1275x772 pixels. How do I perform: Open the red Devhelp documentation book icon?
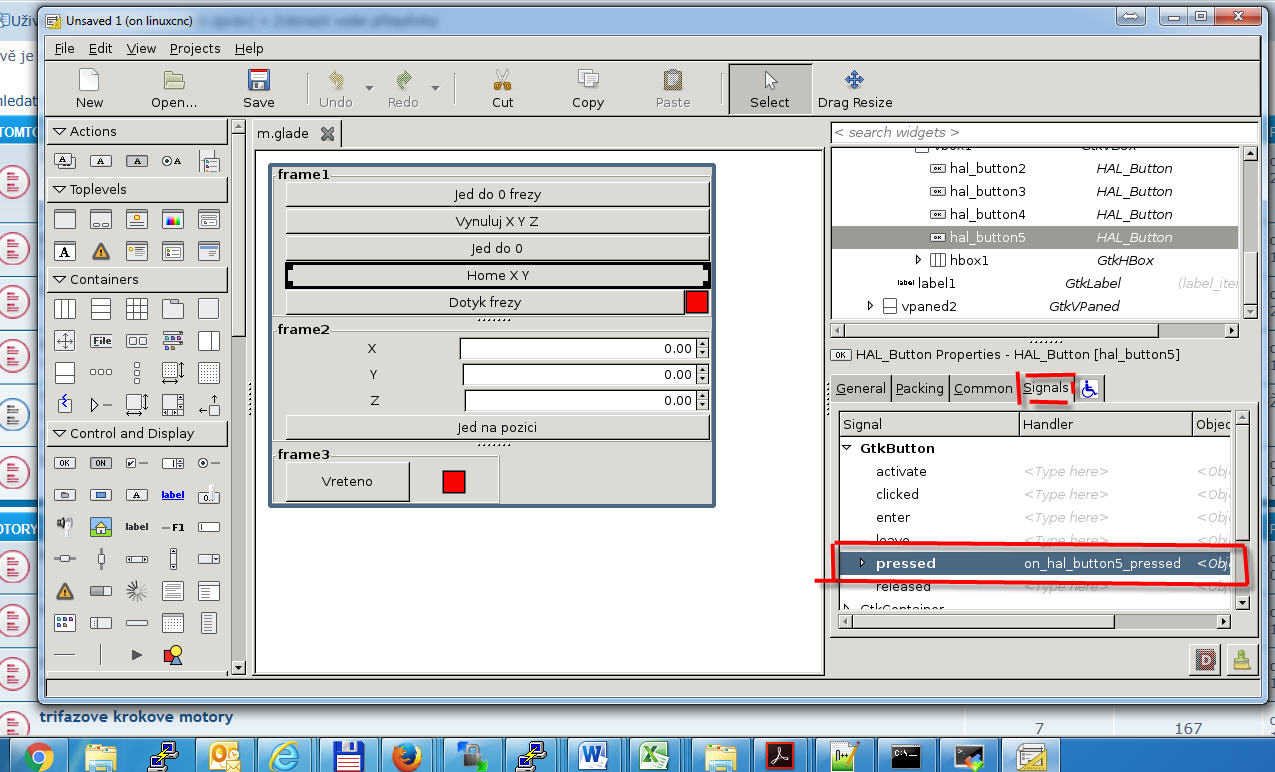tap(1206, 660)
